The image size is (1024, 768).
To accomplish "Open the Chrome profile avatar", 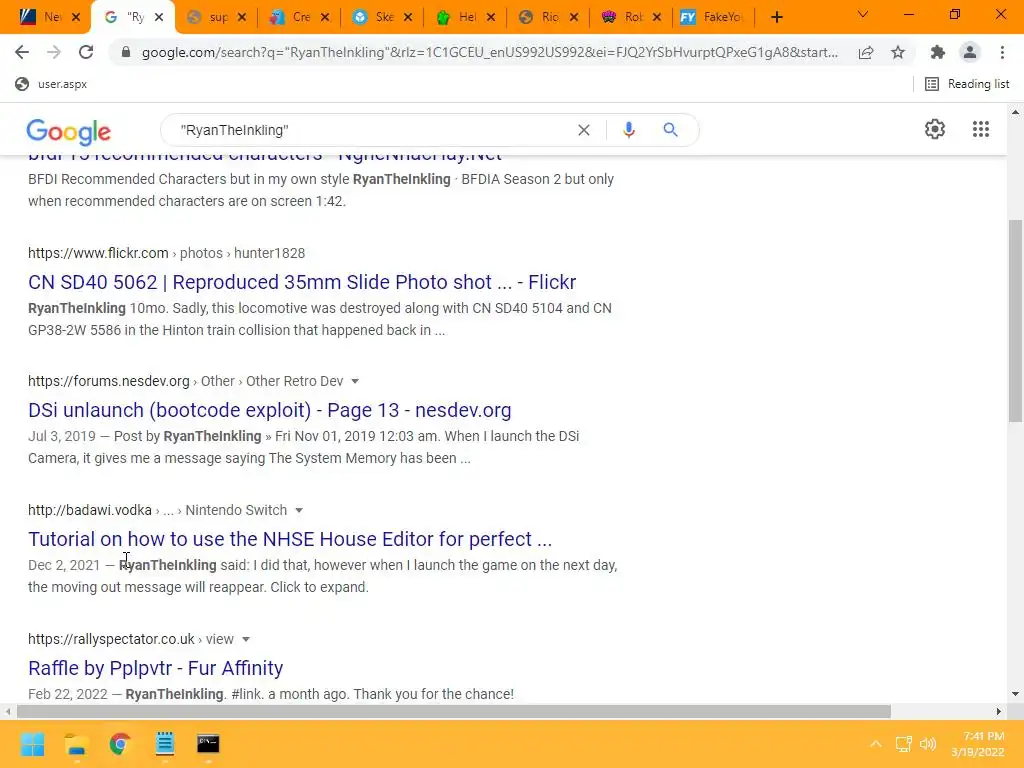I will pos(970,52).
